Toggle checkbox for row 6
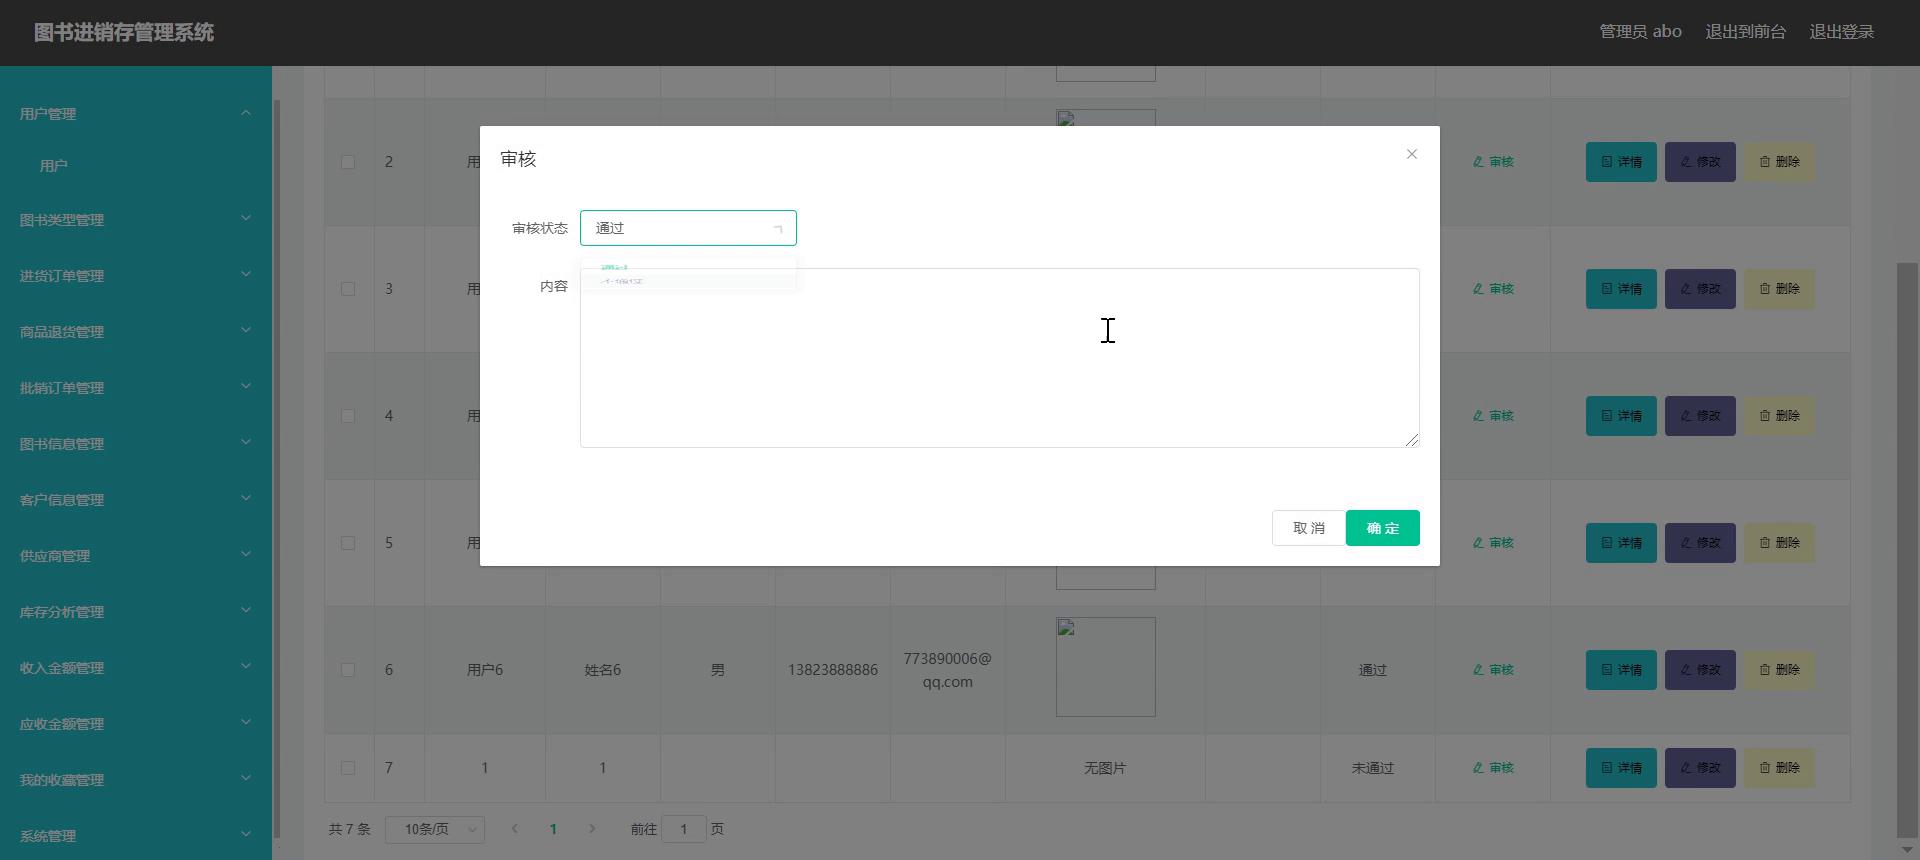 pos(348,670)
